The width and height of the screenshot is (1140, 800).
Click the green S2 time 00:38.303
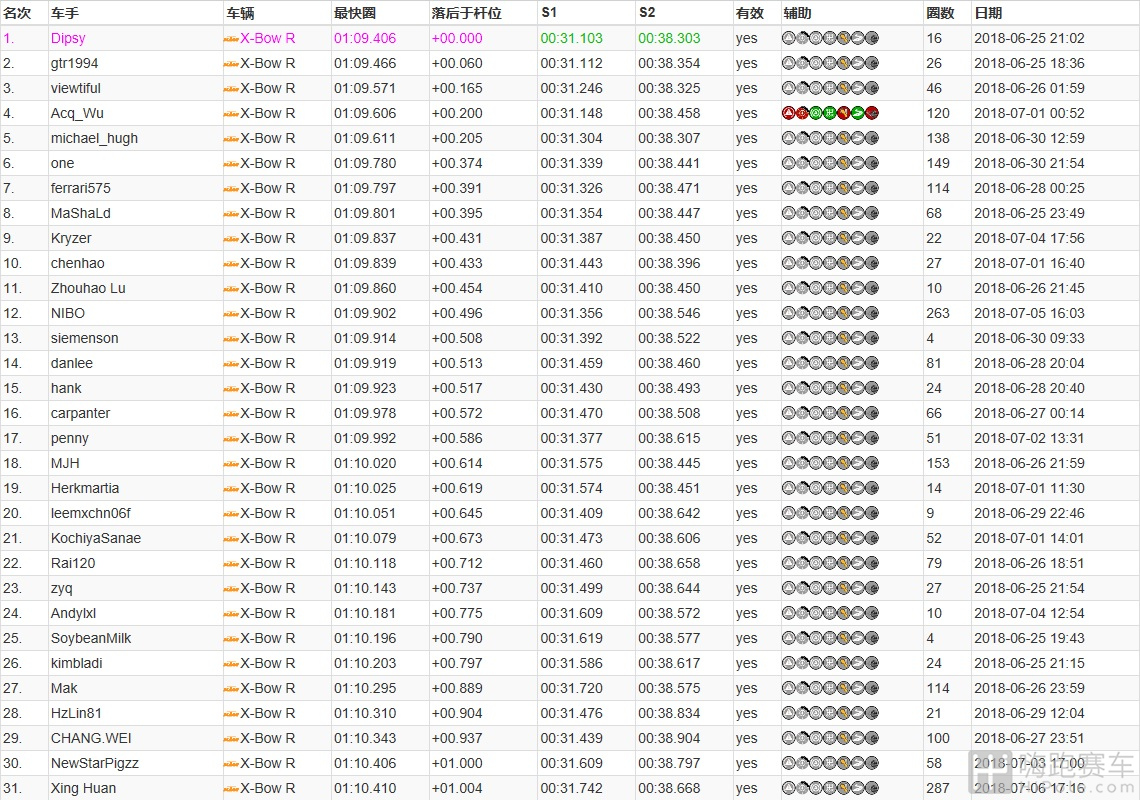670,39
